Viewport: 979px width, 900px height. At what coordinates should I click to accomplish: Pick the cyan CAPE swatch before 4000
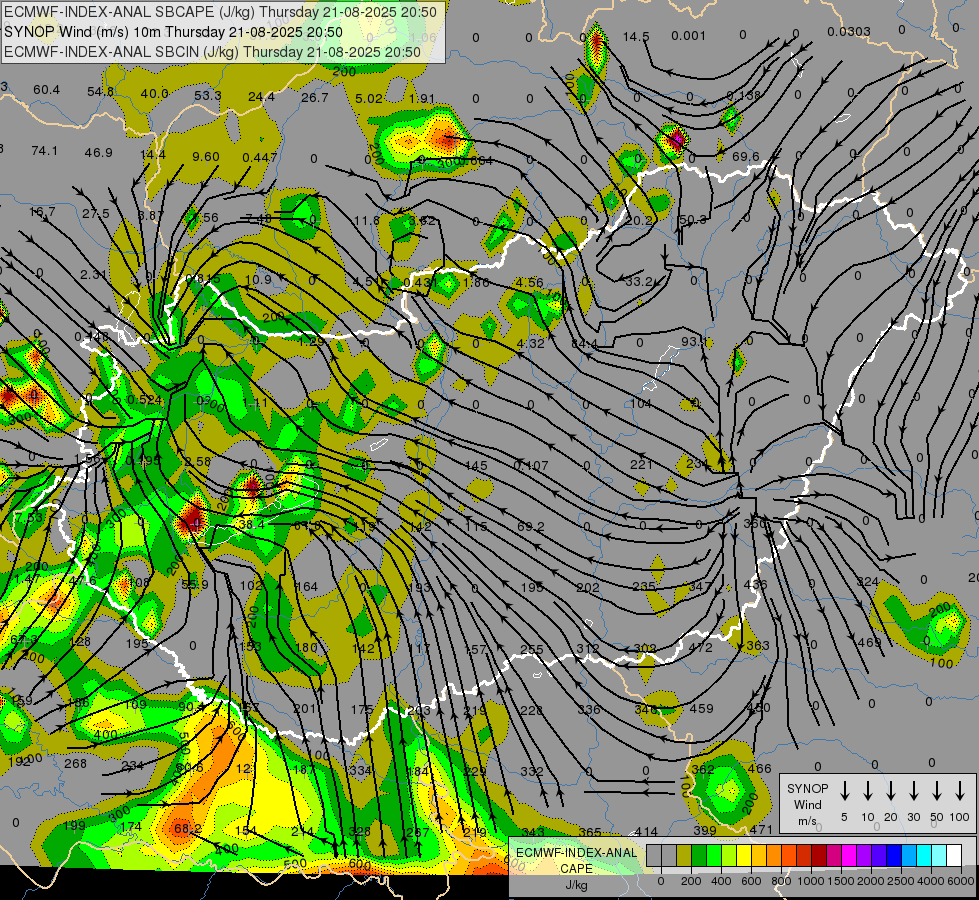pyautogui.click(x=925, y=855)
